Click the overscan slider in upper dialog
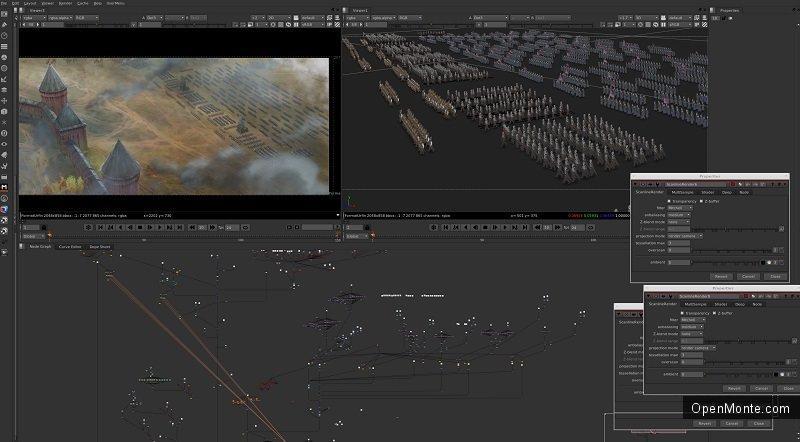This screenshot has height=442, width=800. pyautogui.click(x=731, y=251)
